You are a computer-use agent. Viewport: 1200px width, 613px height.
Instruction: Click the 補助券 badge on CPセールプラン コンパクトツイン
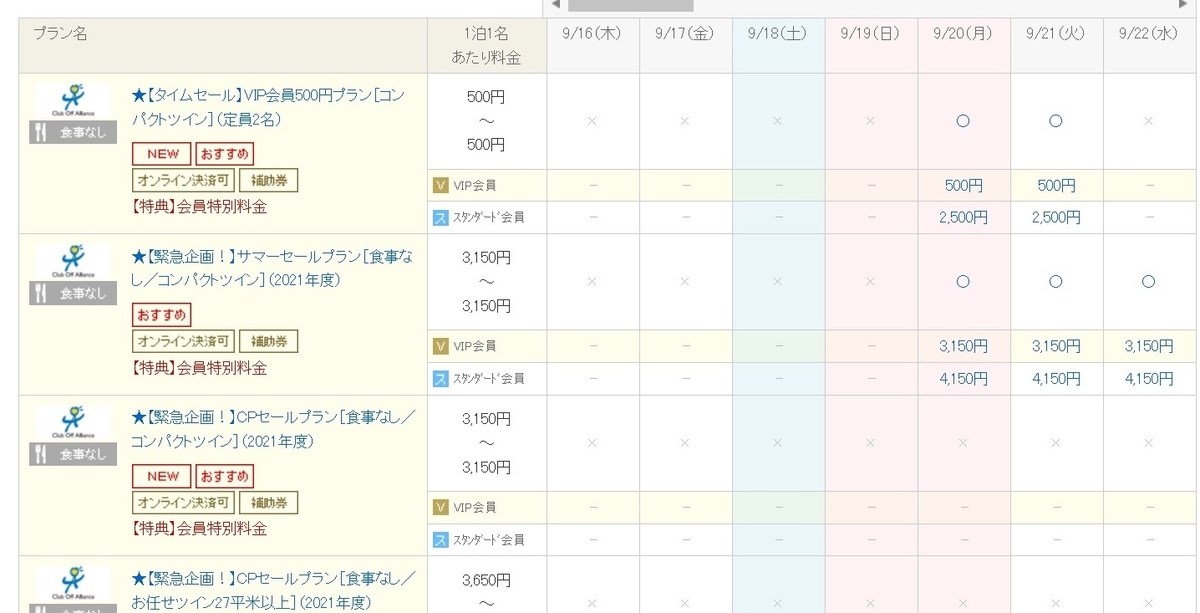pos(269,503)
